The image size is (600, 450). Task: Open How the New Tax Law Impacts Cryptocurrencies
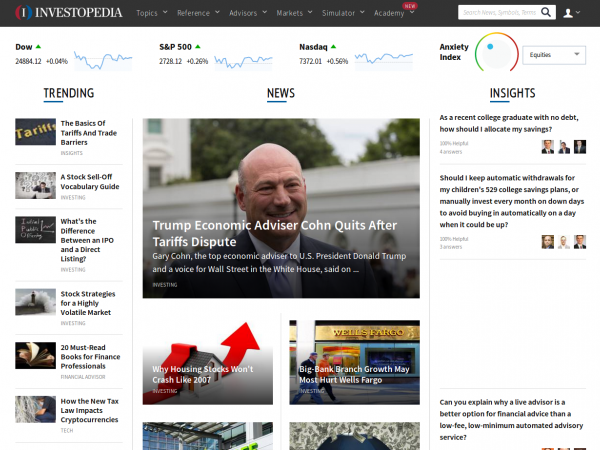click(x=90, y=410)
